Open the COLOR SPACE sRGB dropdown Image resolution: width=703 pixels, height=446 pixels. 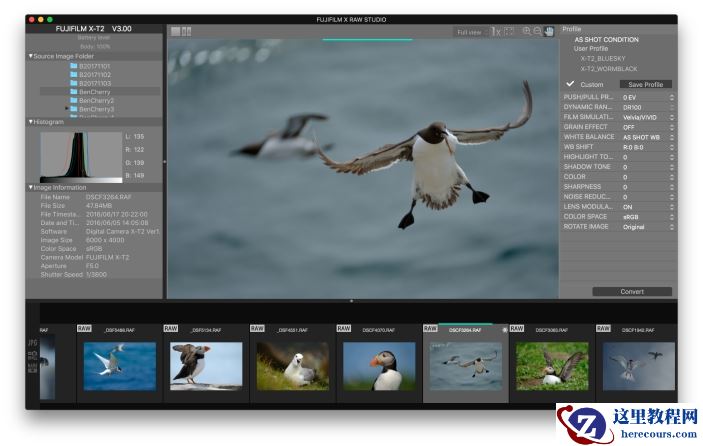tap(647, 217)
